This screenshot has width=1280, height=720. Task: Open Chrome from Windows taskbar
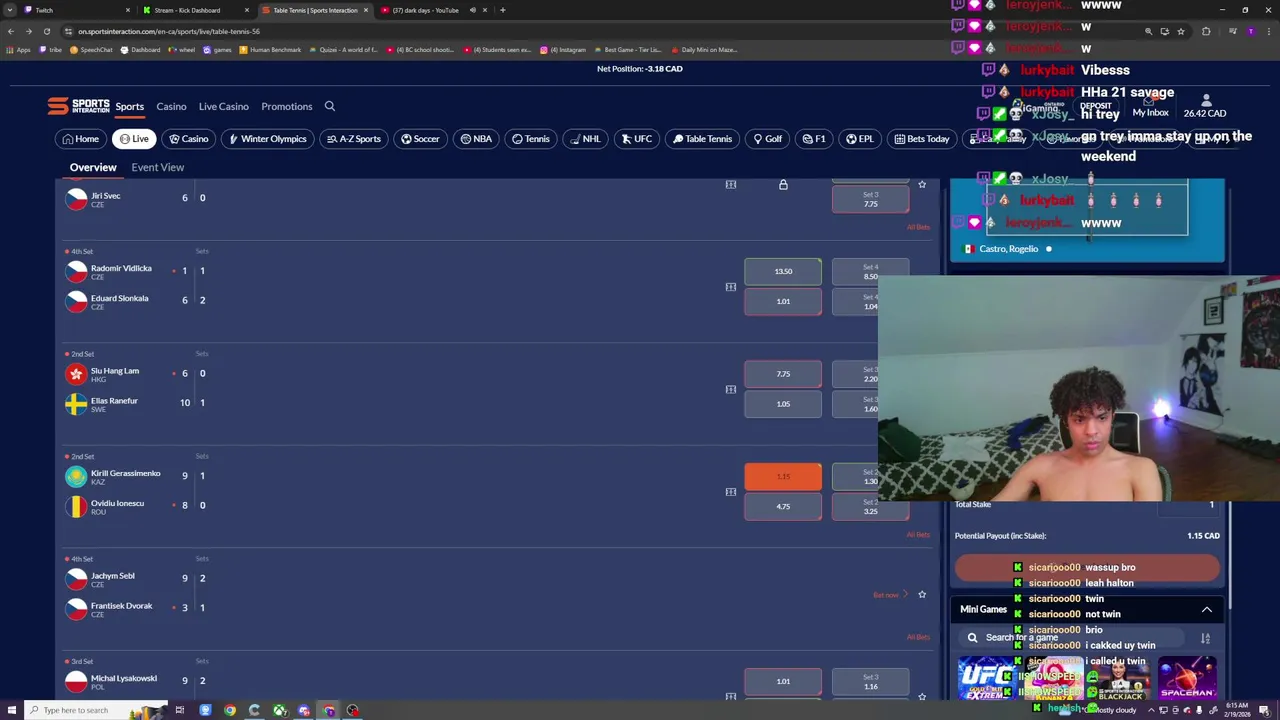pos(230,710)
